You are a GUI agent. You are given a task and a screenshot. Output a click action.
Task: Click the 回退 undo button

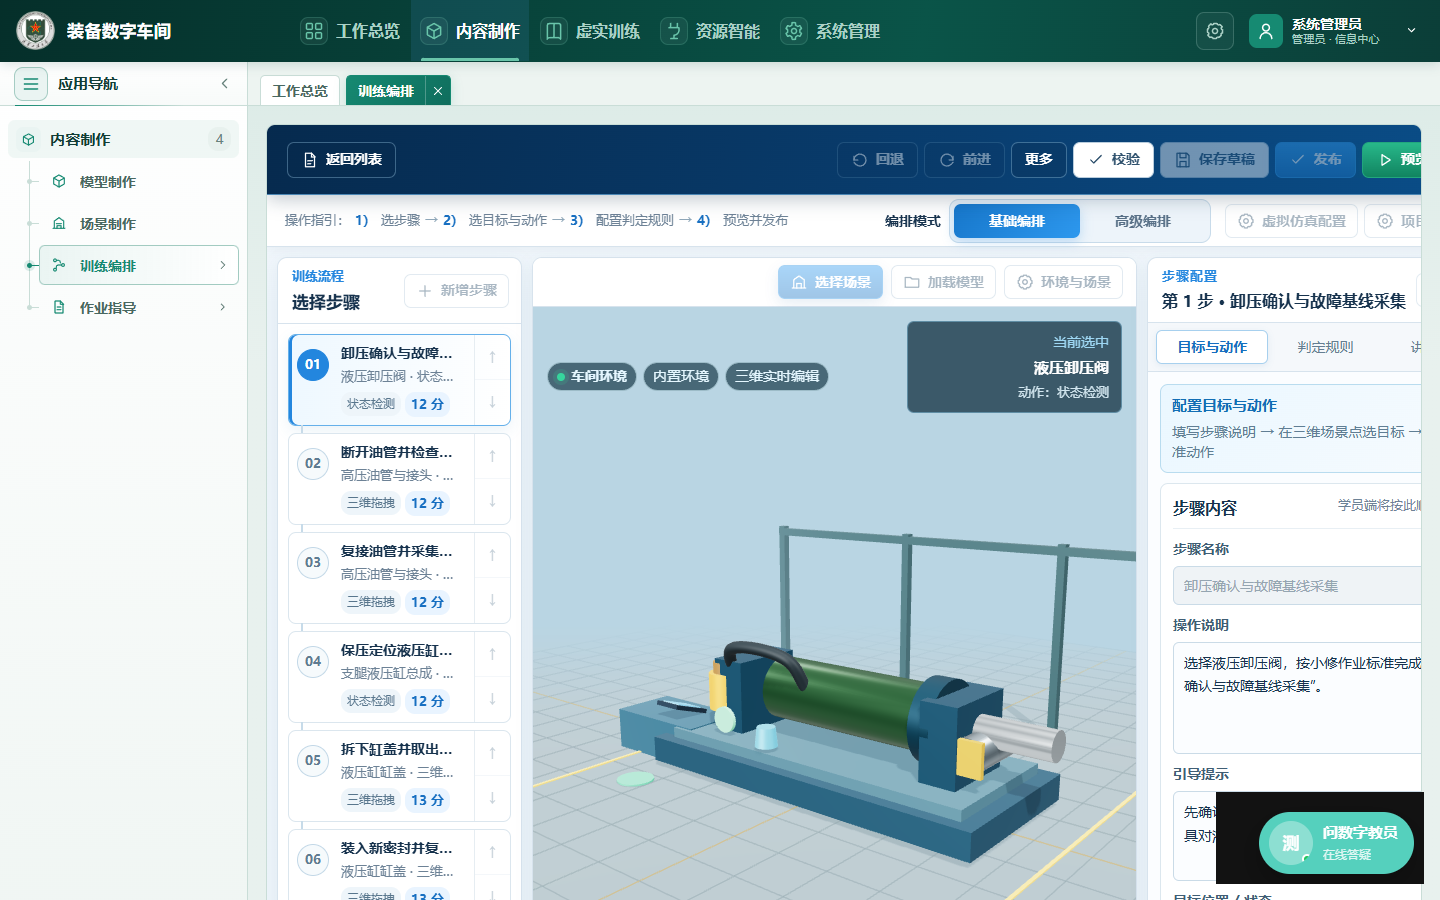pyautogui.click(x=877, y=160)
